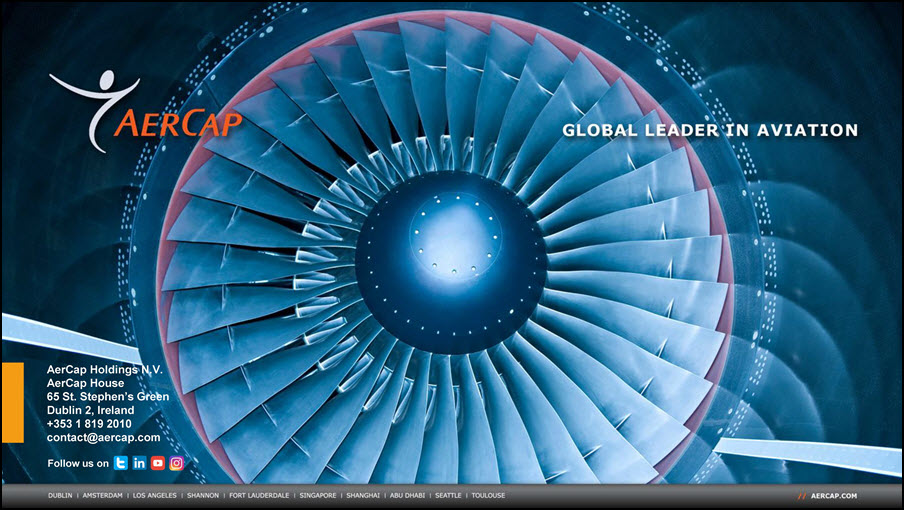Image resolution: width=904 pixels, height=510 pixels.
Task: Click the AERCAP.COM link in footer
Action: [834, 496]
